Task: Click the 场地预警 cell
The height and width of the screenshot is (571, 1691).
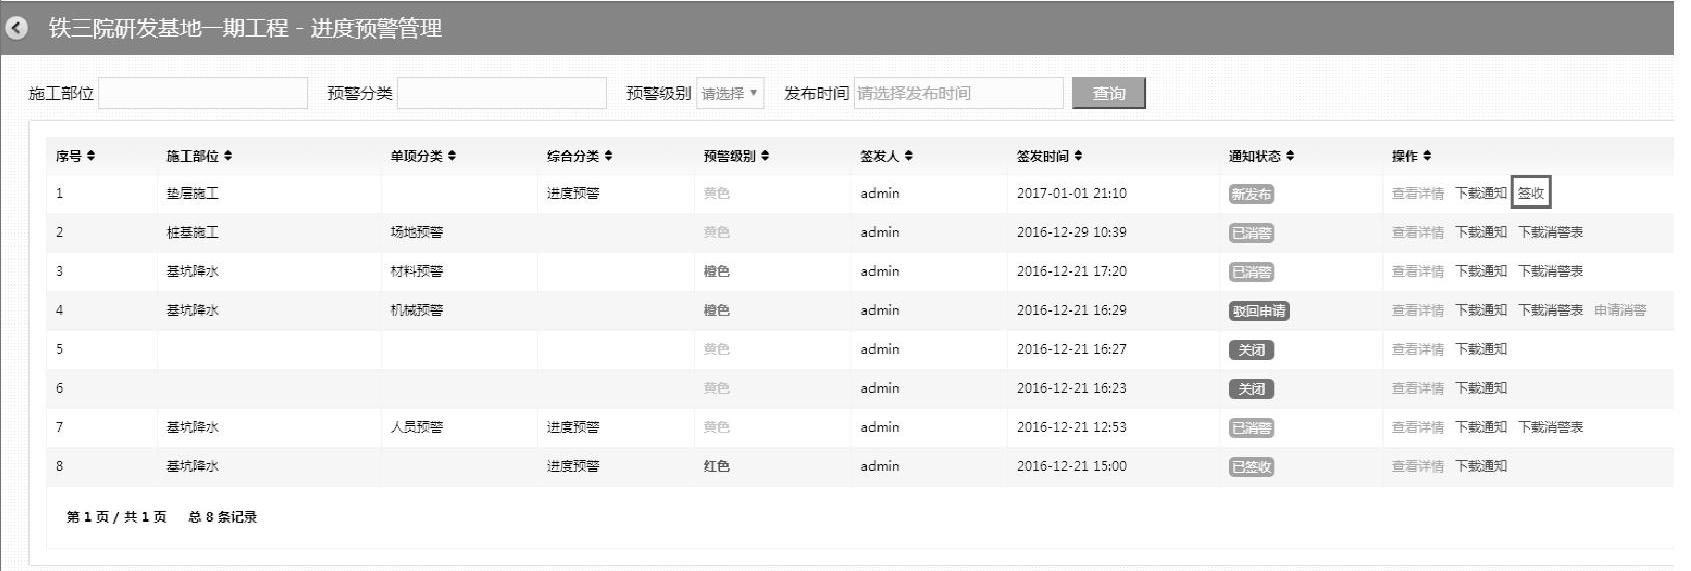Action: 416,233
